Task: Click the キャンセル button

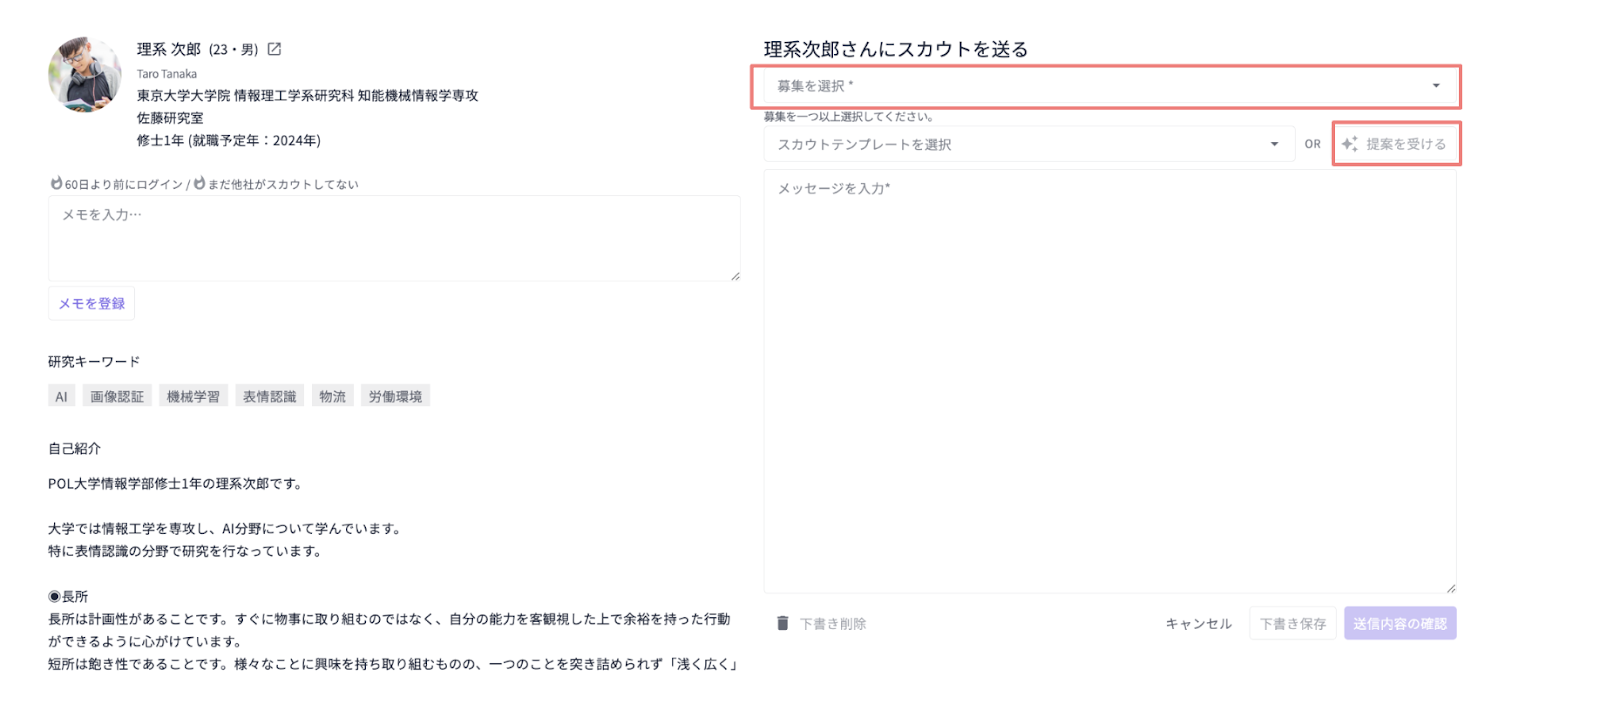Action: click(x=1198, y=623)
